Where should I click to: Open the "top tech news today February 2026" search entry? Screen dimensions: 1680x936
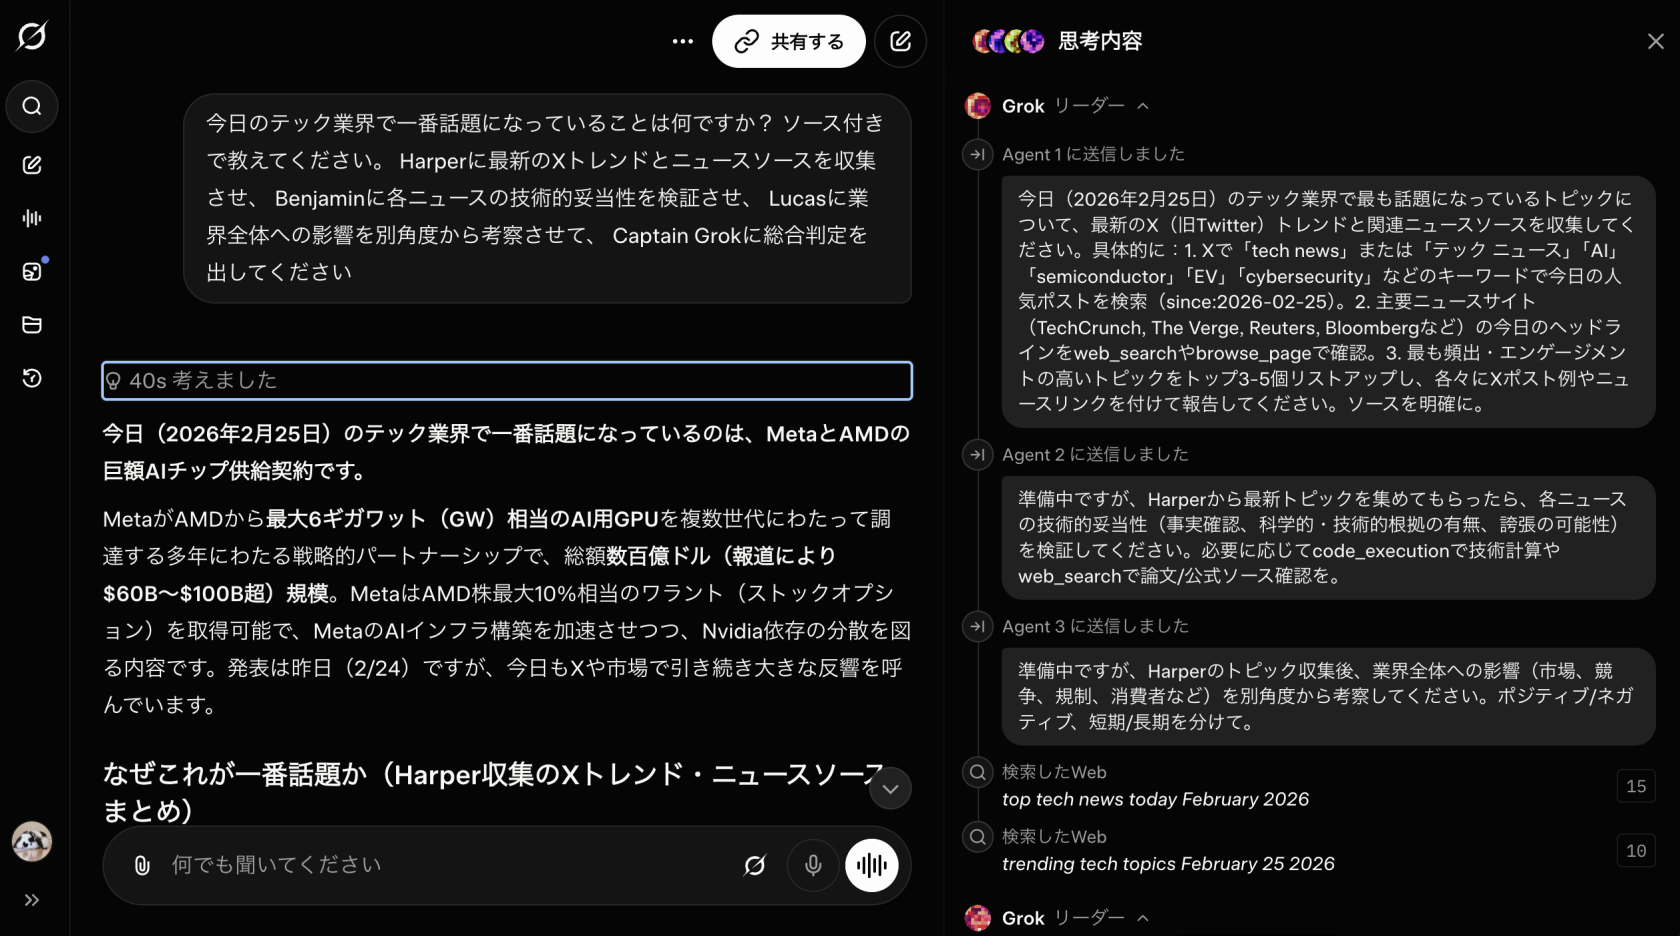click(x=1155, y=799)
